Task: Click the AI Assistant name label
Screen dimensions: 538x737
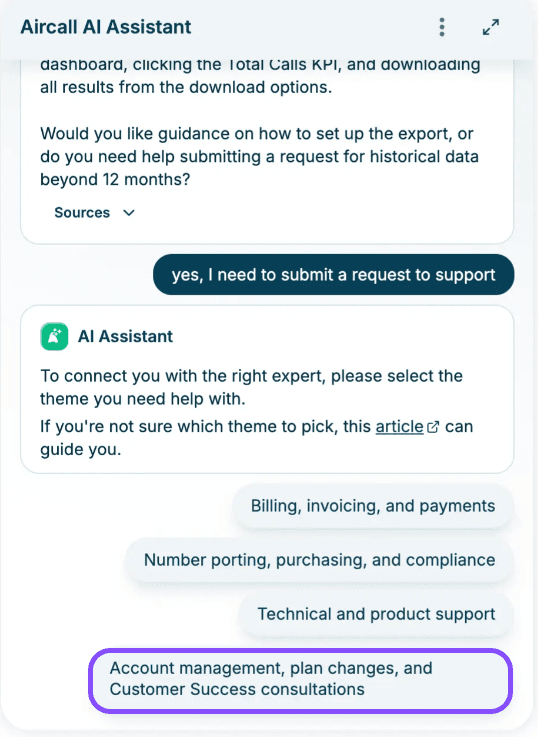Action: click(125, 337)
